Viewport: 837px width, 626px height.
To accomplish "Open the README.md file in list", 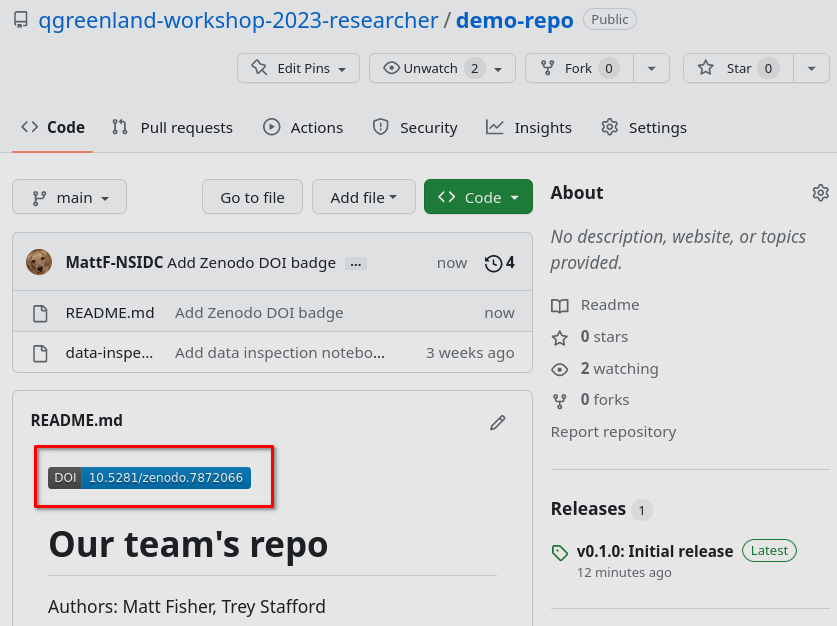I will click(110, 313).
